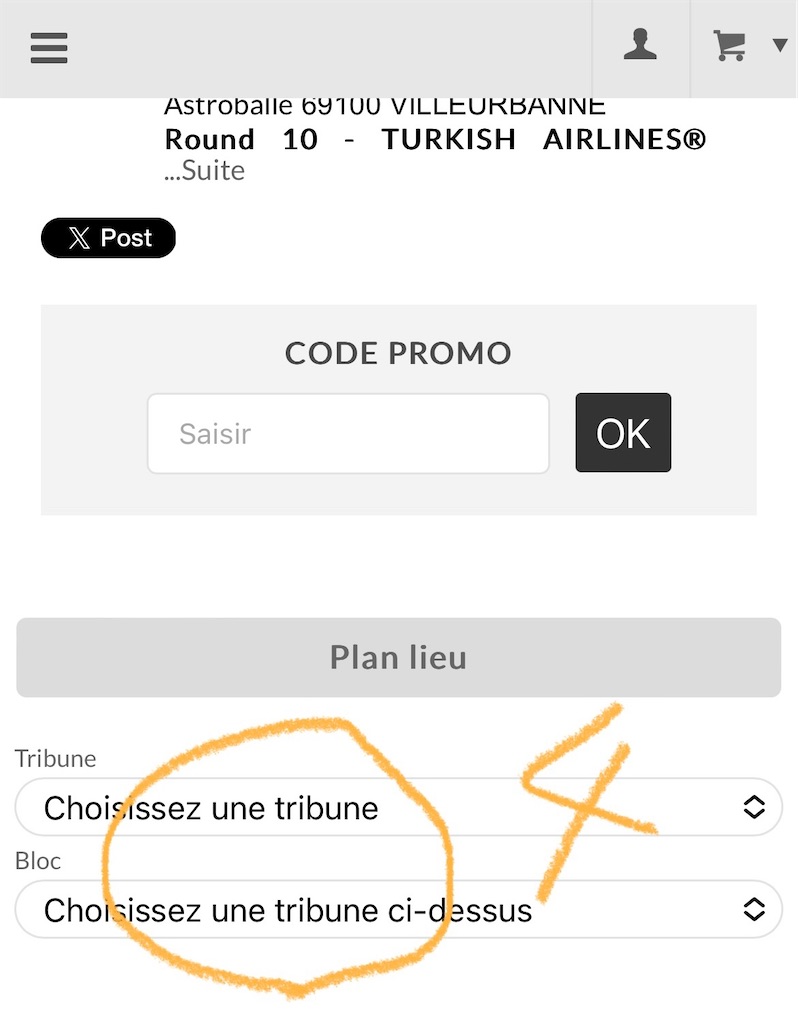Click the Tribune dropdown up-down chevron

pyautogui.click(x=754, y=806)
